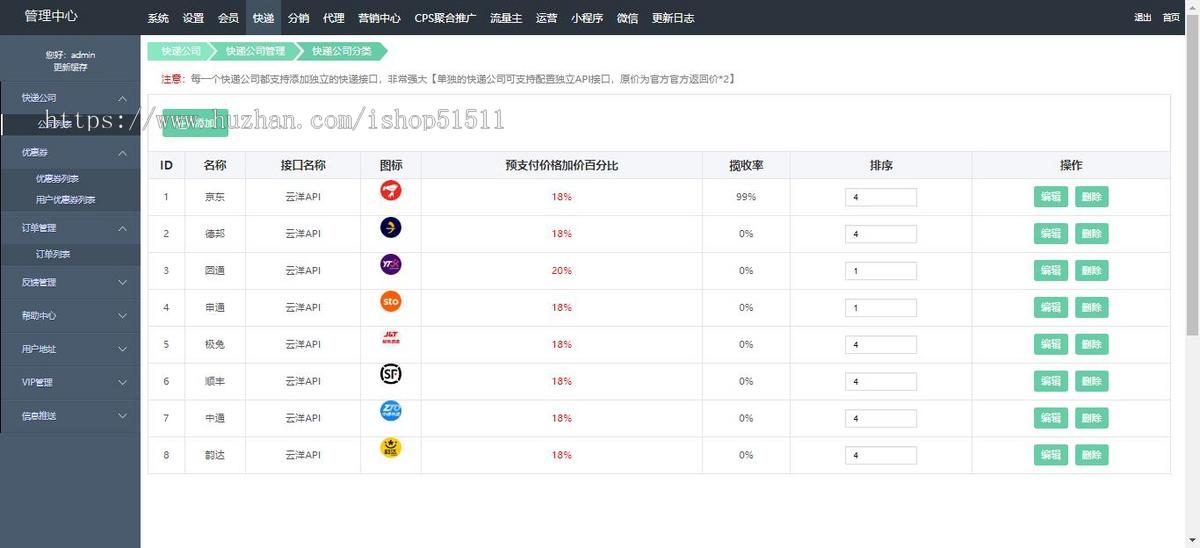Edit the 极兔 row
1200x548 pixels.
pos(1051,345)
